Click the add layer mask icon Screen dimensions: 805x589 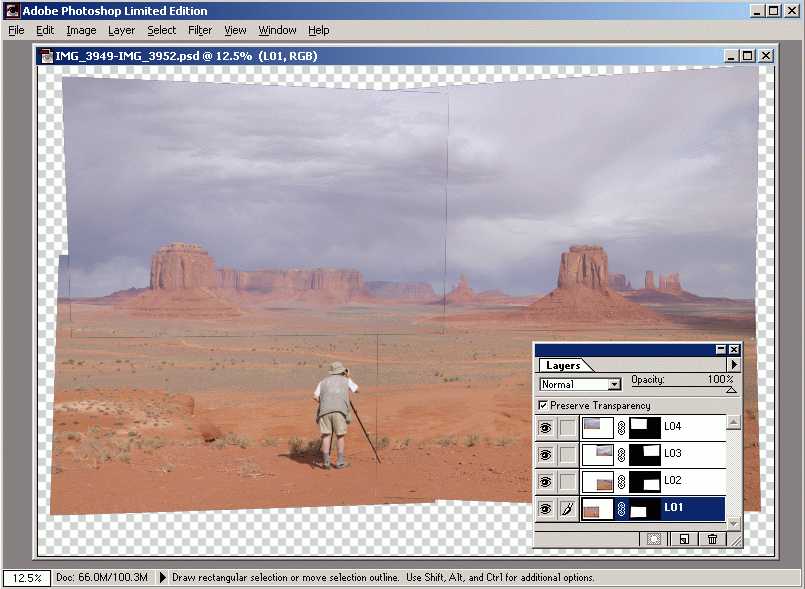[x=654, y=539]
